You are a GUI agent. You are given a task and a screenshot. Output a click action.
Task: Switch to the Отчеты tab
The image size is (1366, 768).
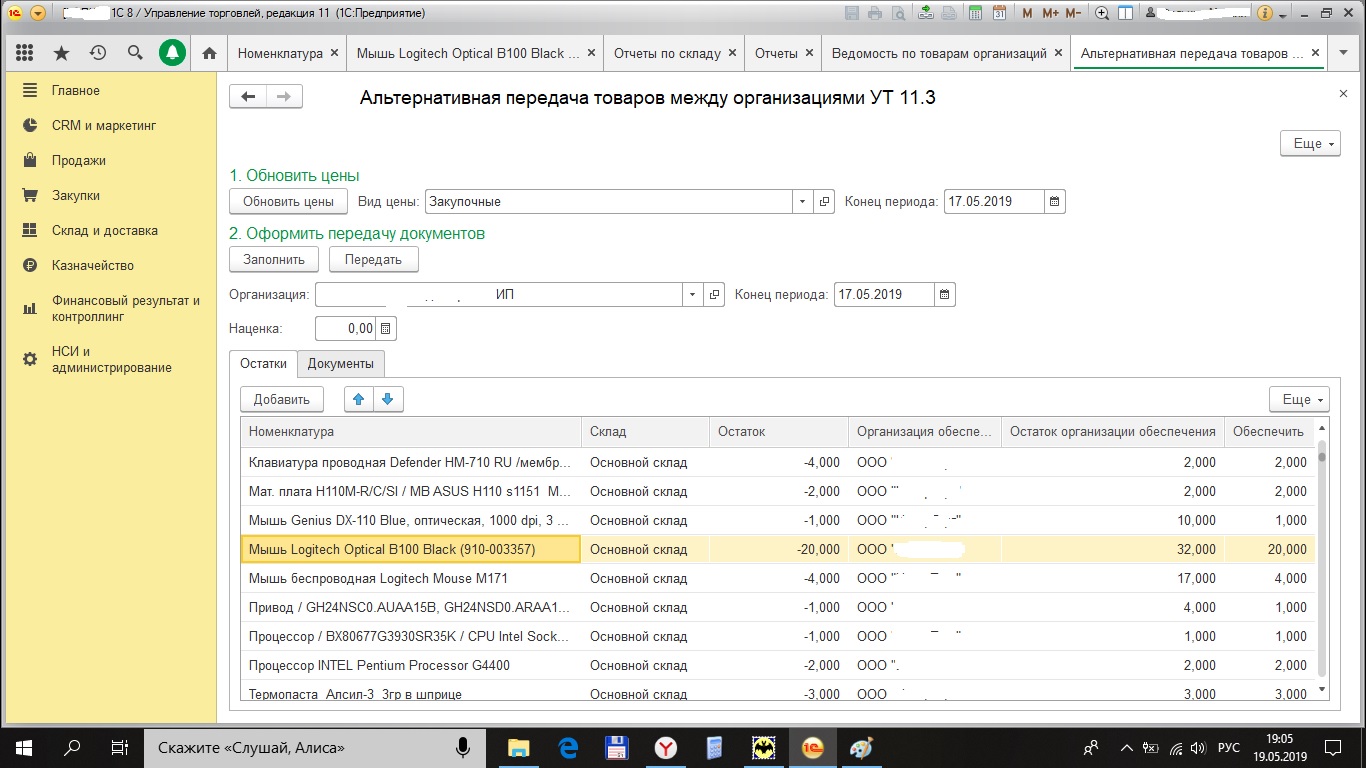pos(776,53)
